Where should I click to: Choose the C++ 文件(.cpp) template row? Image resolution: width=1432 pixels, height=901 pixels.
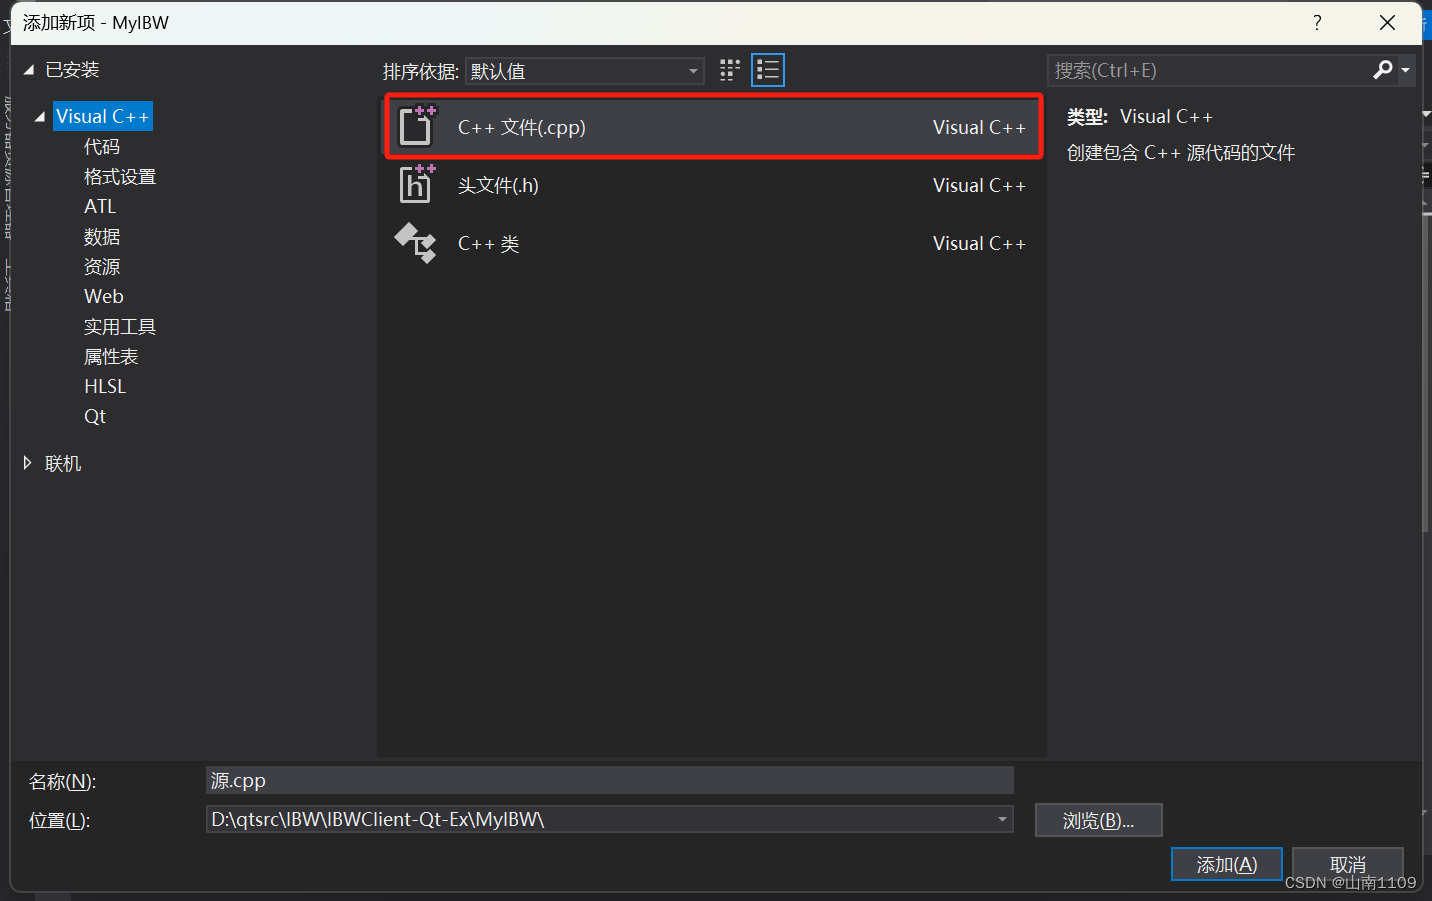click(x=713, y=126)
